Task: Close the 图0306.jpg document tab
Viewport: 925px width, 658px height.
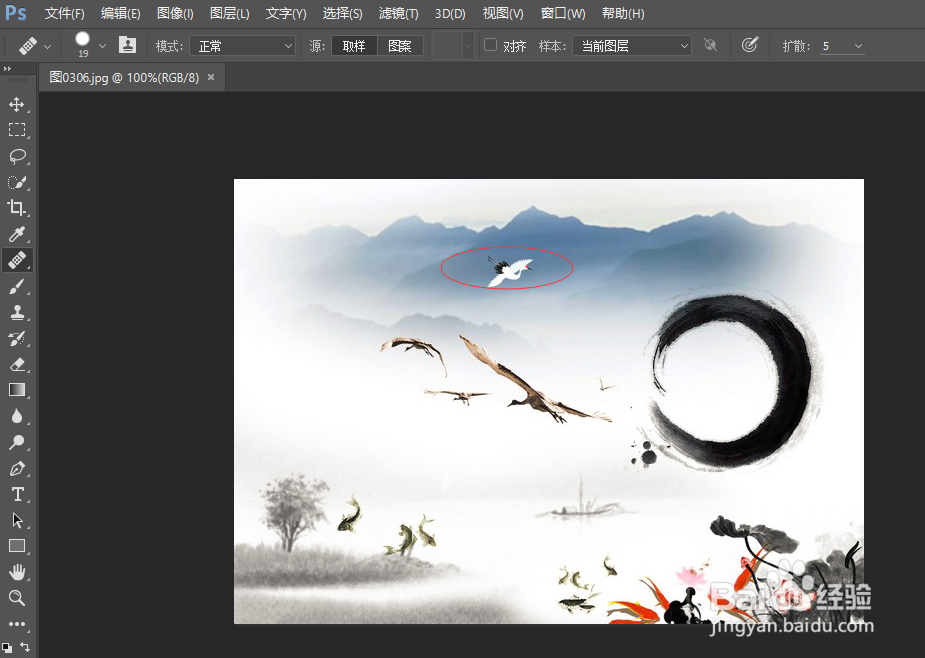Action: (x=211, y=77)
